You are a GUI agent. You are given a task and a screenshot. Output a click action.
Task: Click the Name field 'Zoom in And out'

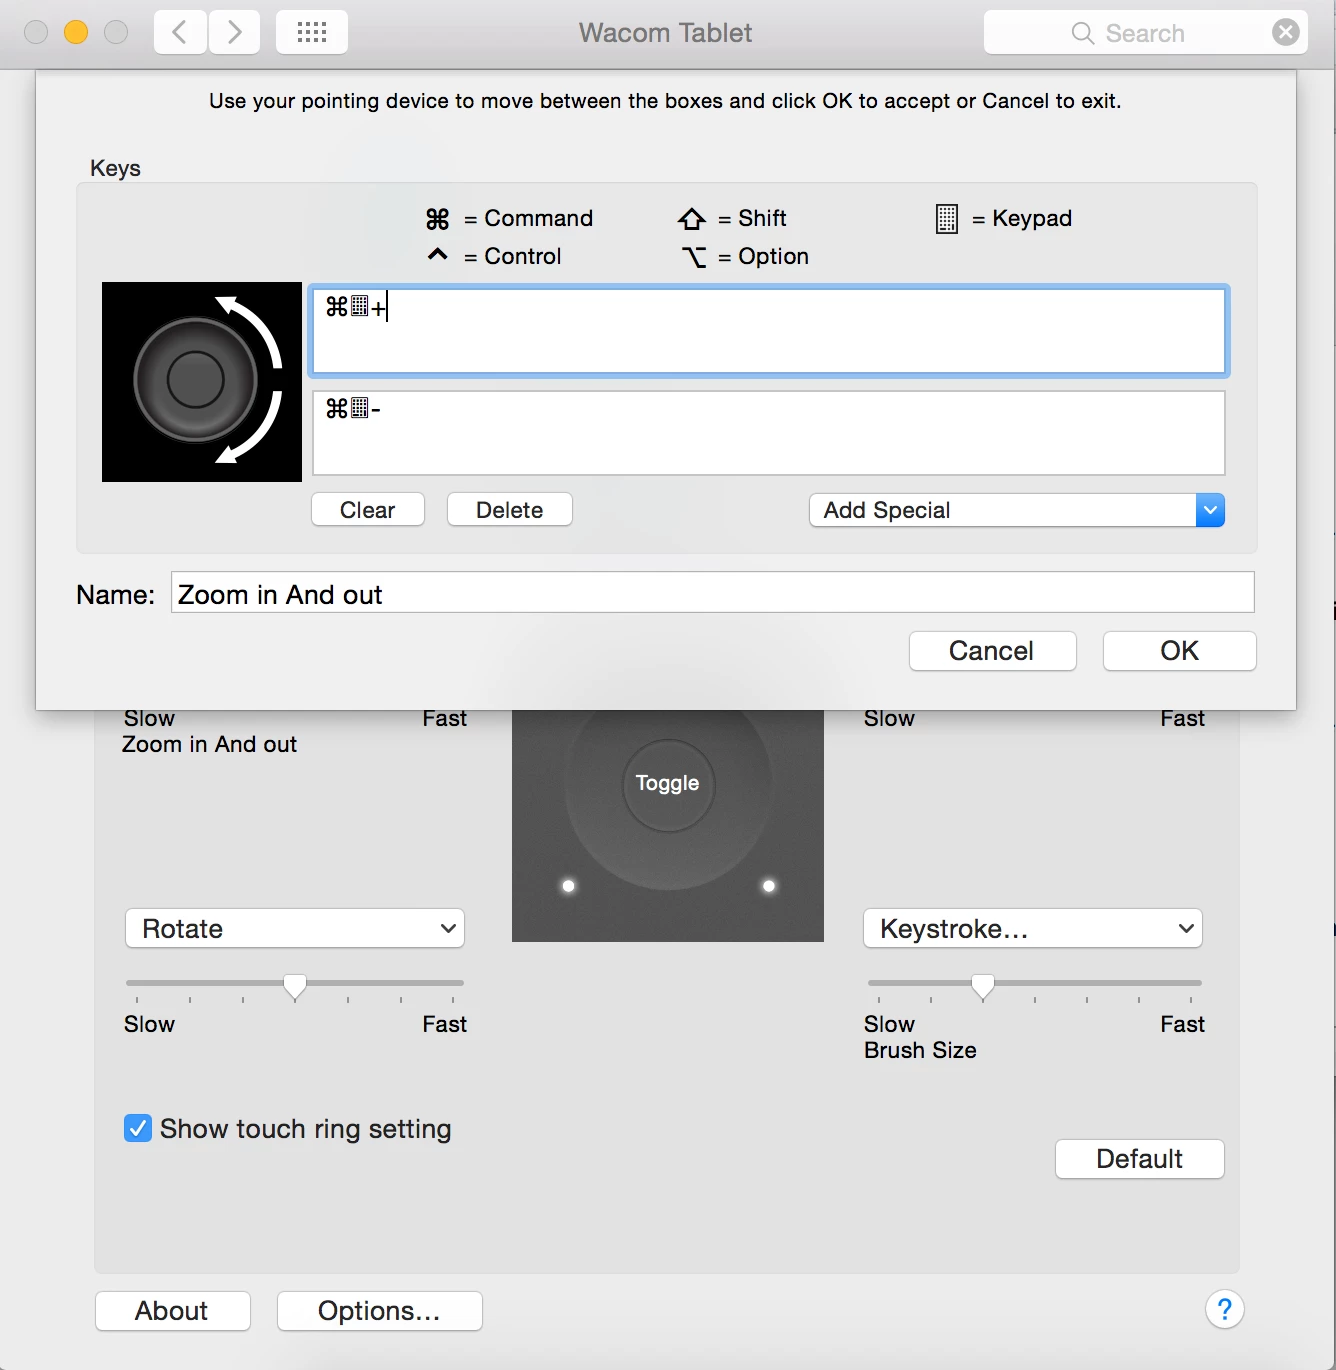(713, 593)
